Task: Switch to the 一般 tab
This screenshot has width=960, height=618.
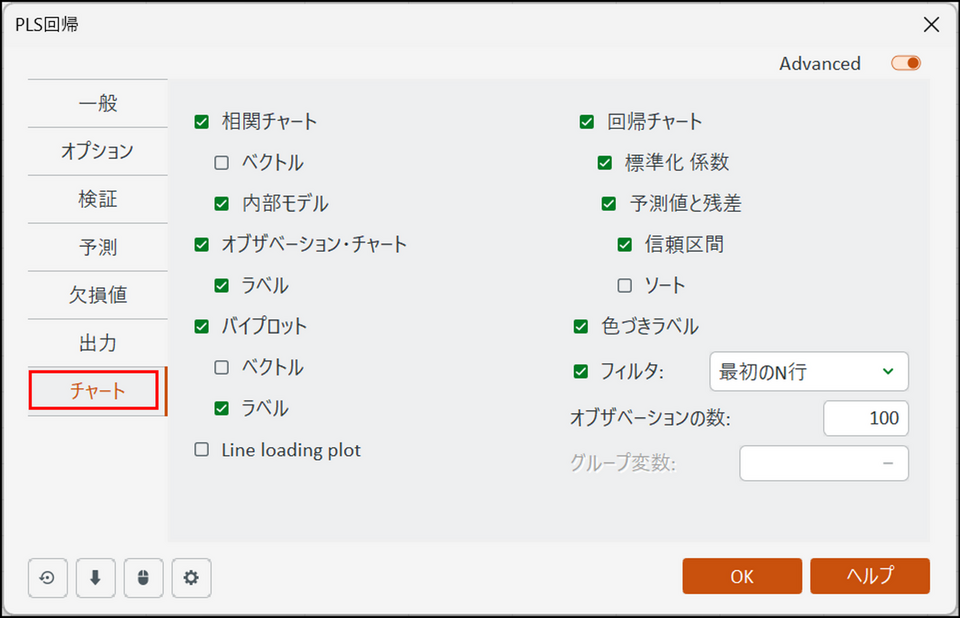Action: [98, 103]
